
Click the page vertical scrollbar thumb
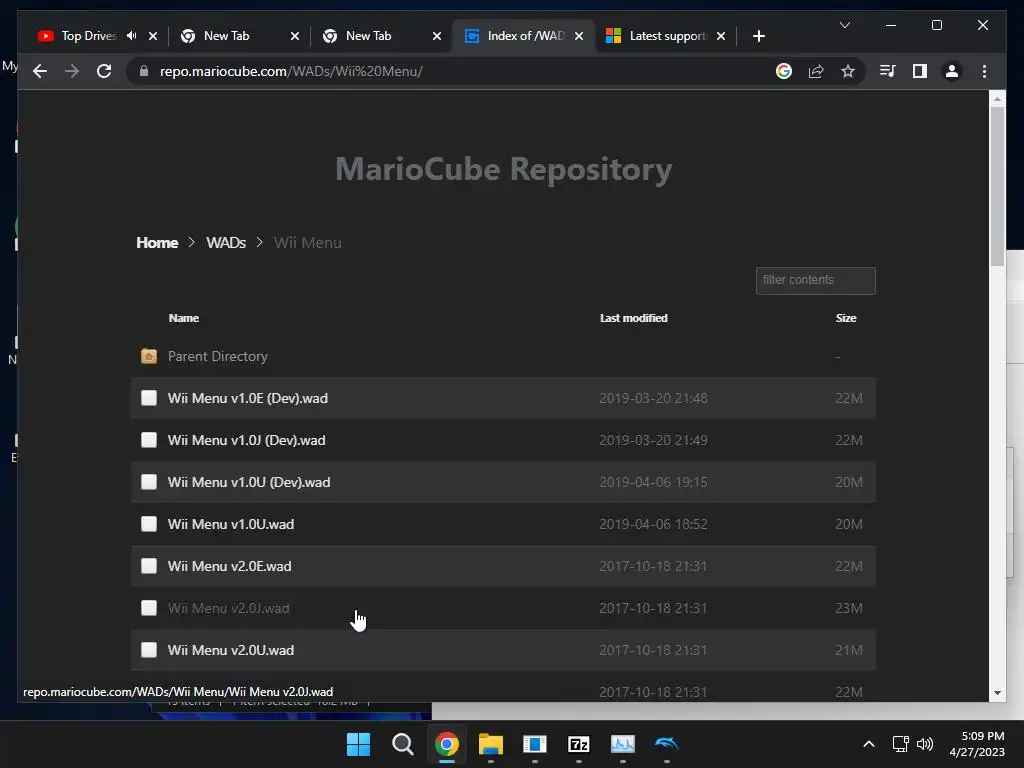997,186
